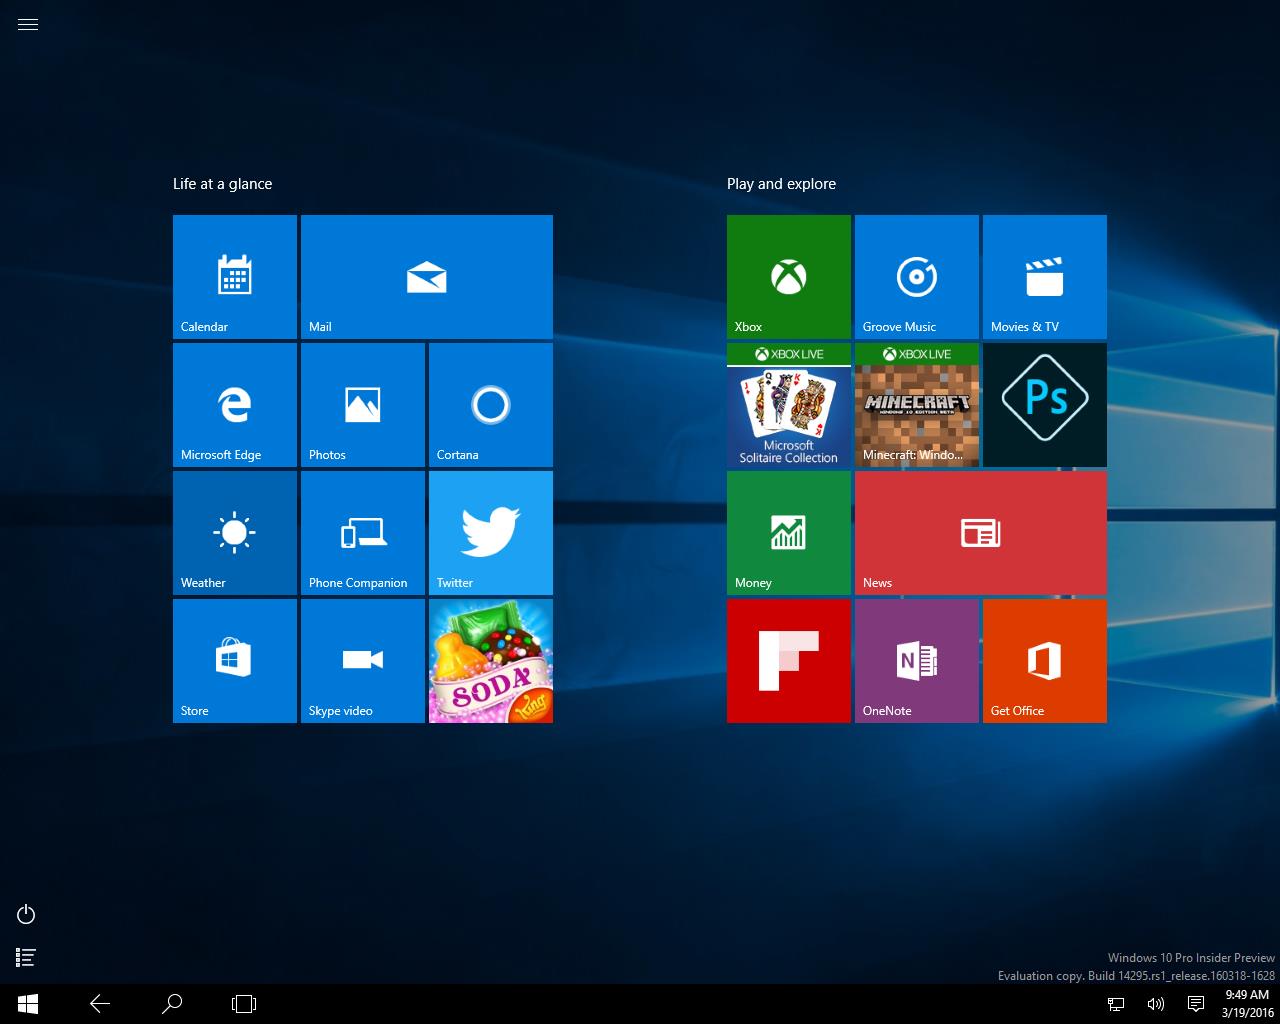
Task: Open the Store tile
Action: (235, 661)
